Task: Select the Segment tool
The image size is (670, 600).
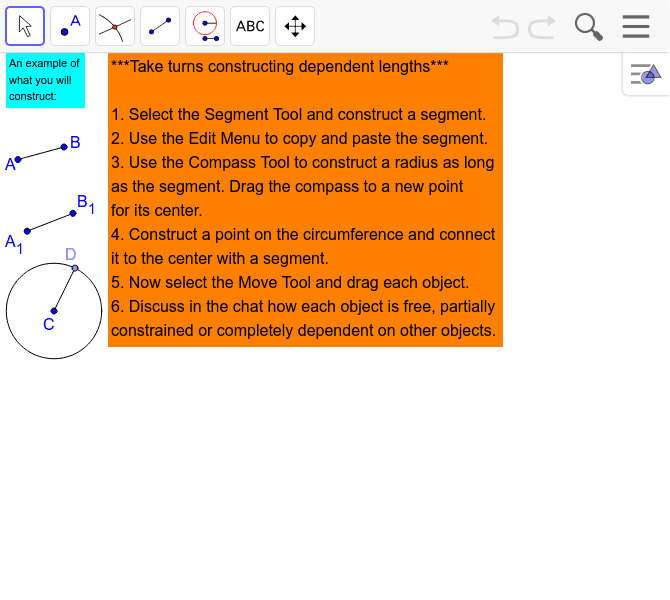Action: 160,26
